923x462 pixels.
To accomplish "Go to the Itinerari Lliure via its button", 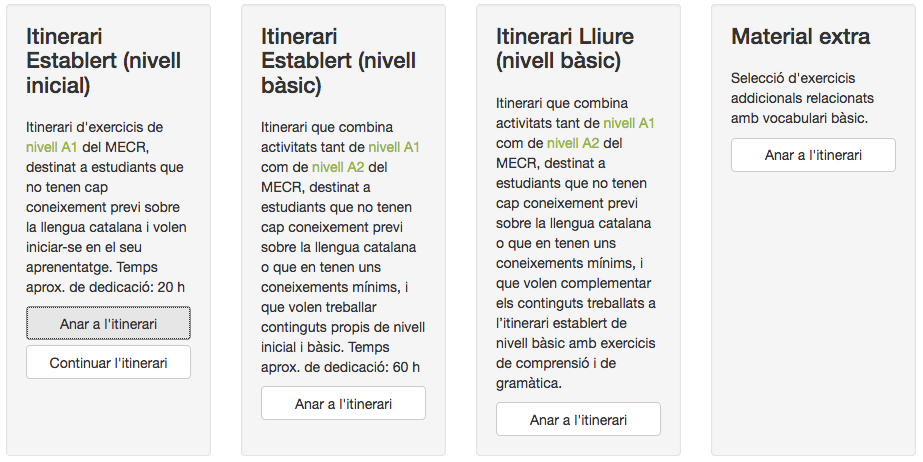I will click(x=578, y=420).
